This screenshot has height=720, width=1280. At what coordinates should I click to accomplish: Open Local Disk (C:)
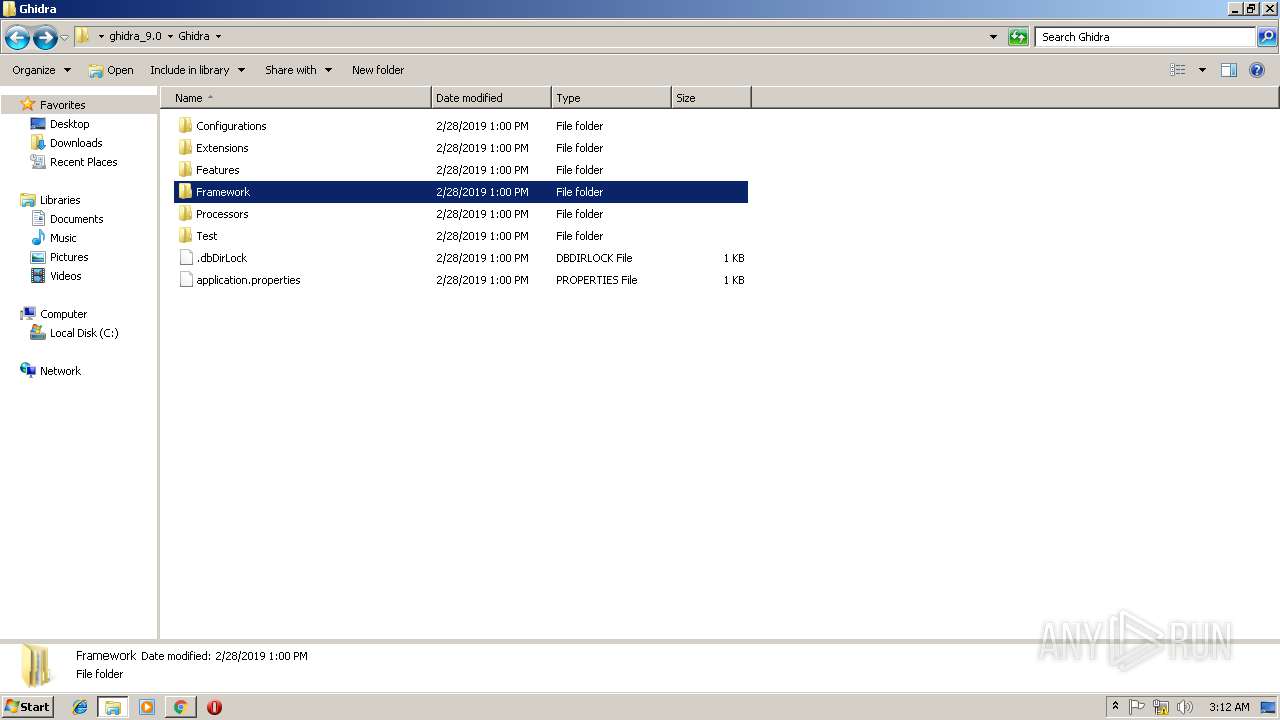coord(84,333)
